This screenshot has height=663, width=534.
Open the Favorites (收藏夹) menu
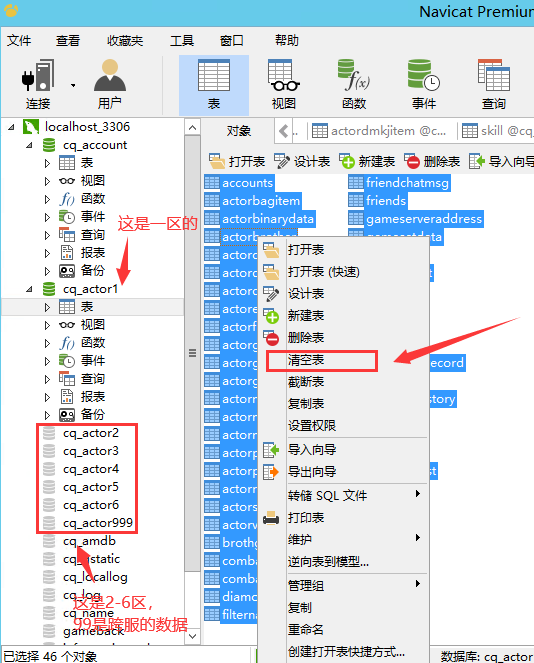coord(125,40)
